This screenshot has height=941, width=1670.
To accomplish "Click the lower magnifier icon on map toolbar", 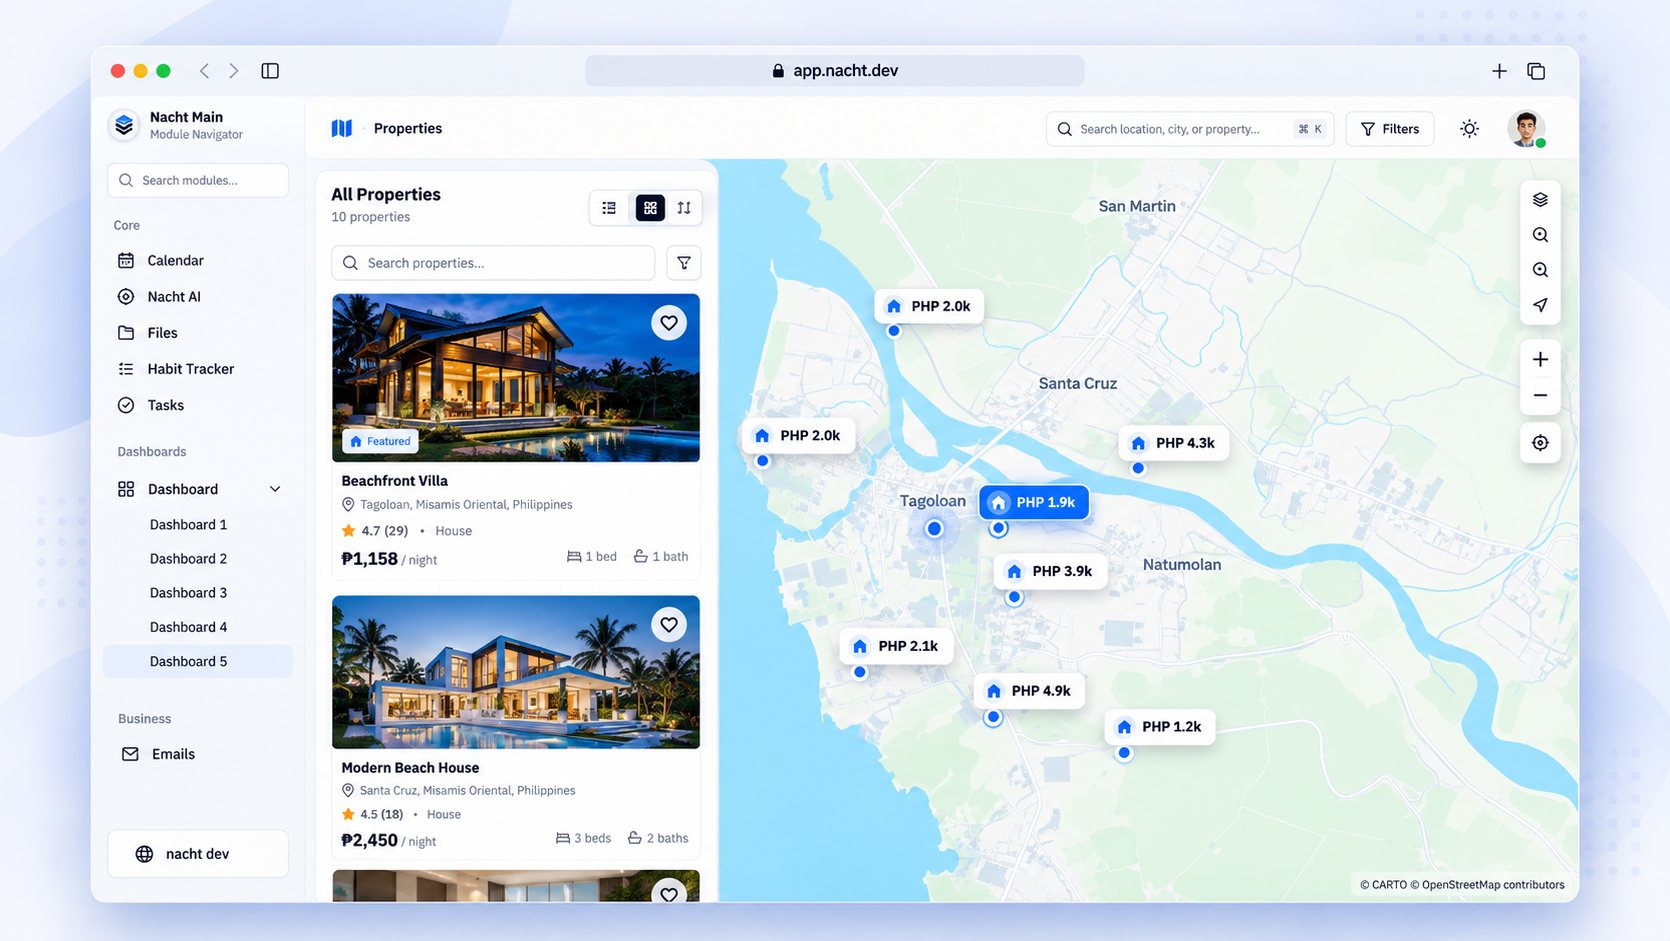I will (x=1540, y=270).
